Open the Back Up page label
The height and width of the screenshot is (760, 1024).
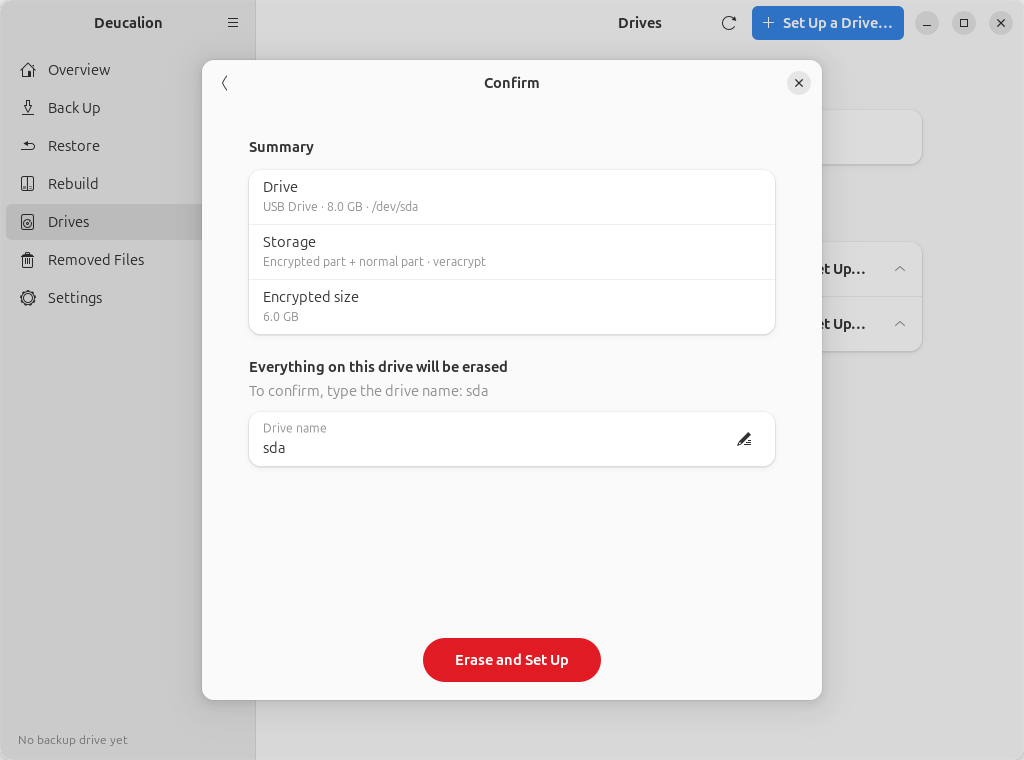[74, 108]
